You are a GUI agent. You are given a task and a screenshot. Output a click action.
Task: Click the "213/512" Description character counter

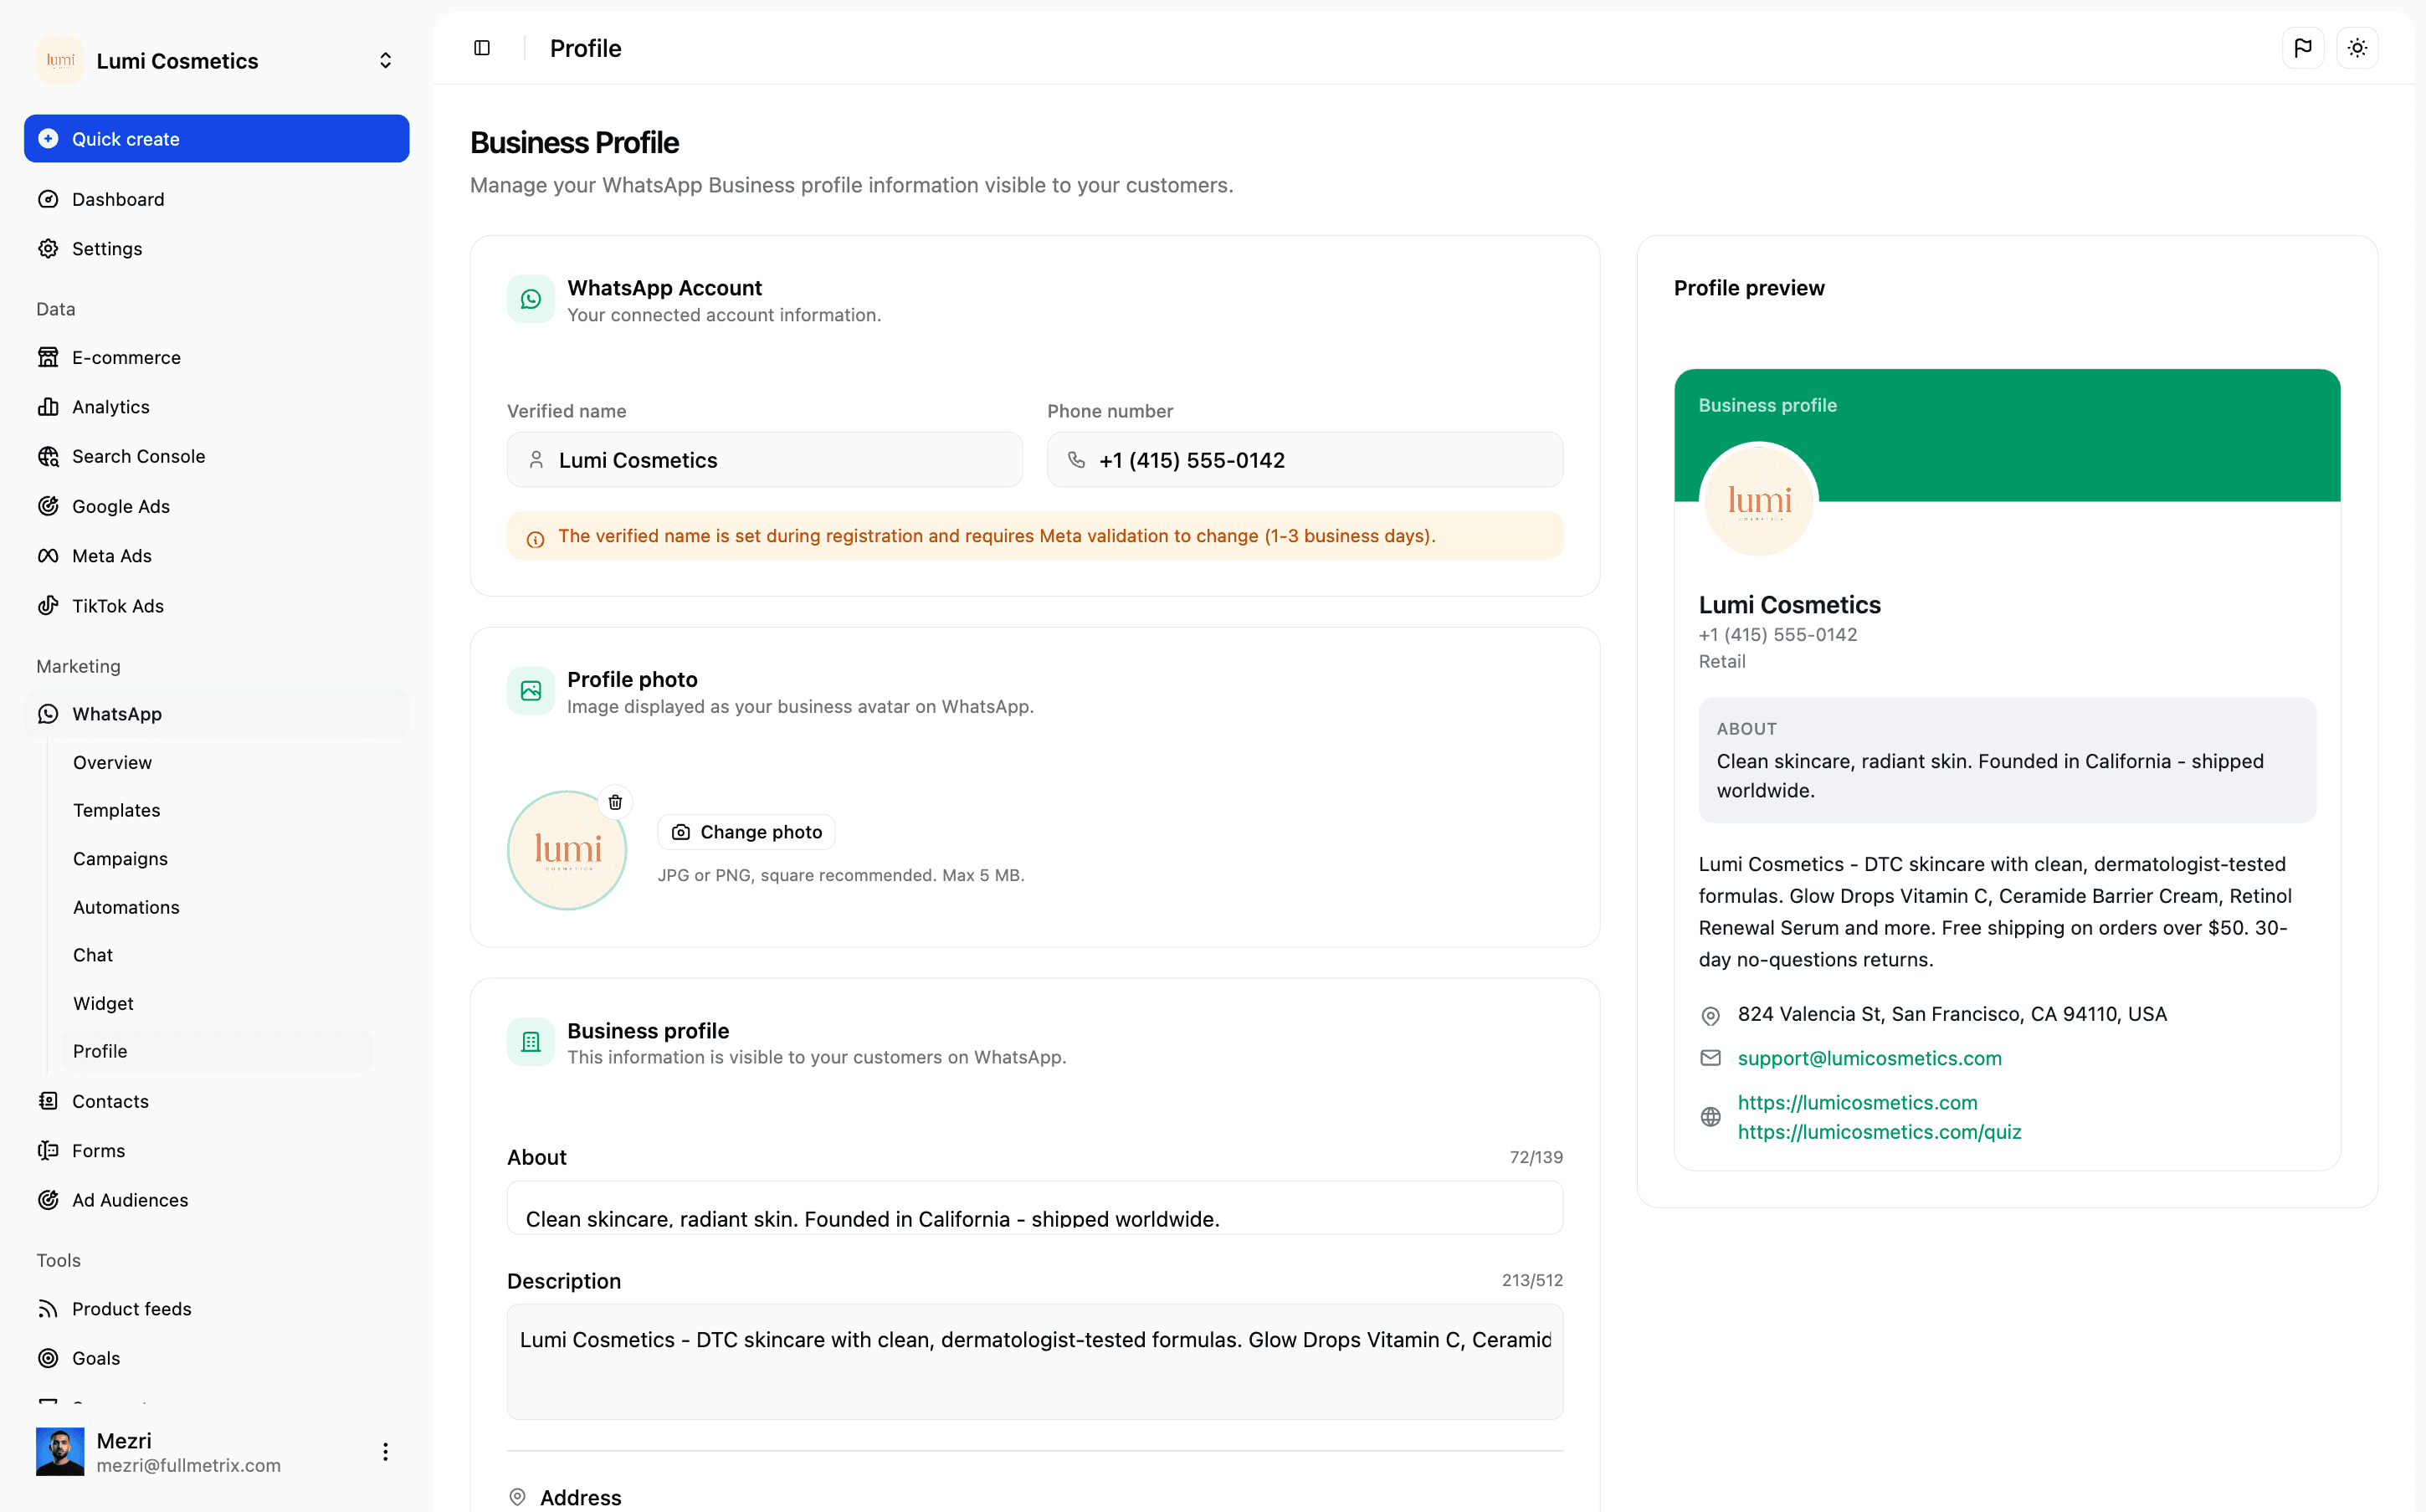pos(1532,1280)
